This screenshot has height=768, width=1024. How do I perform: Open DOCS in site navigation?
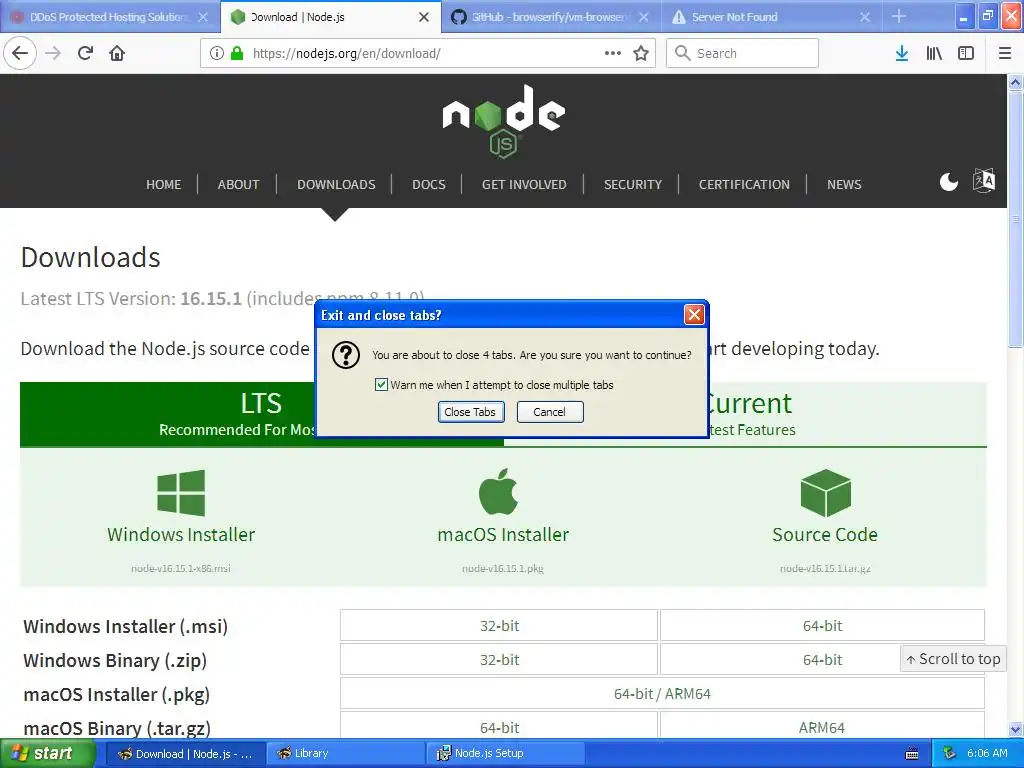[428, 185]
